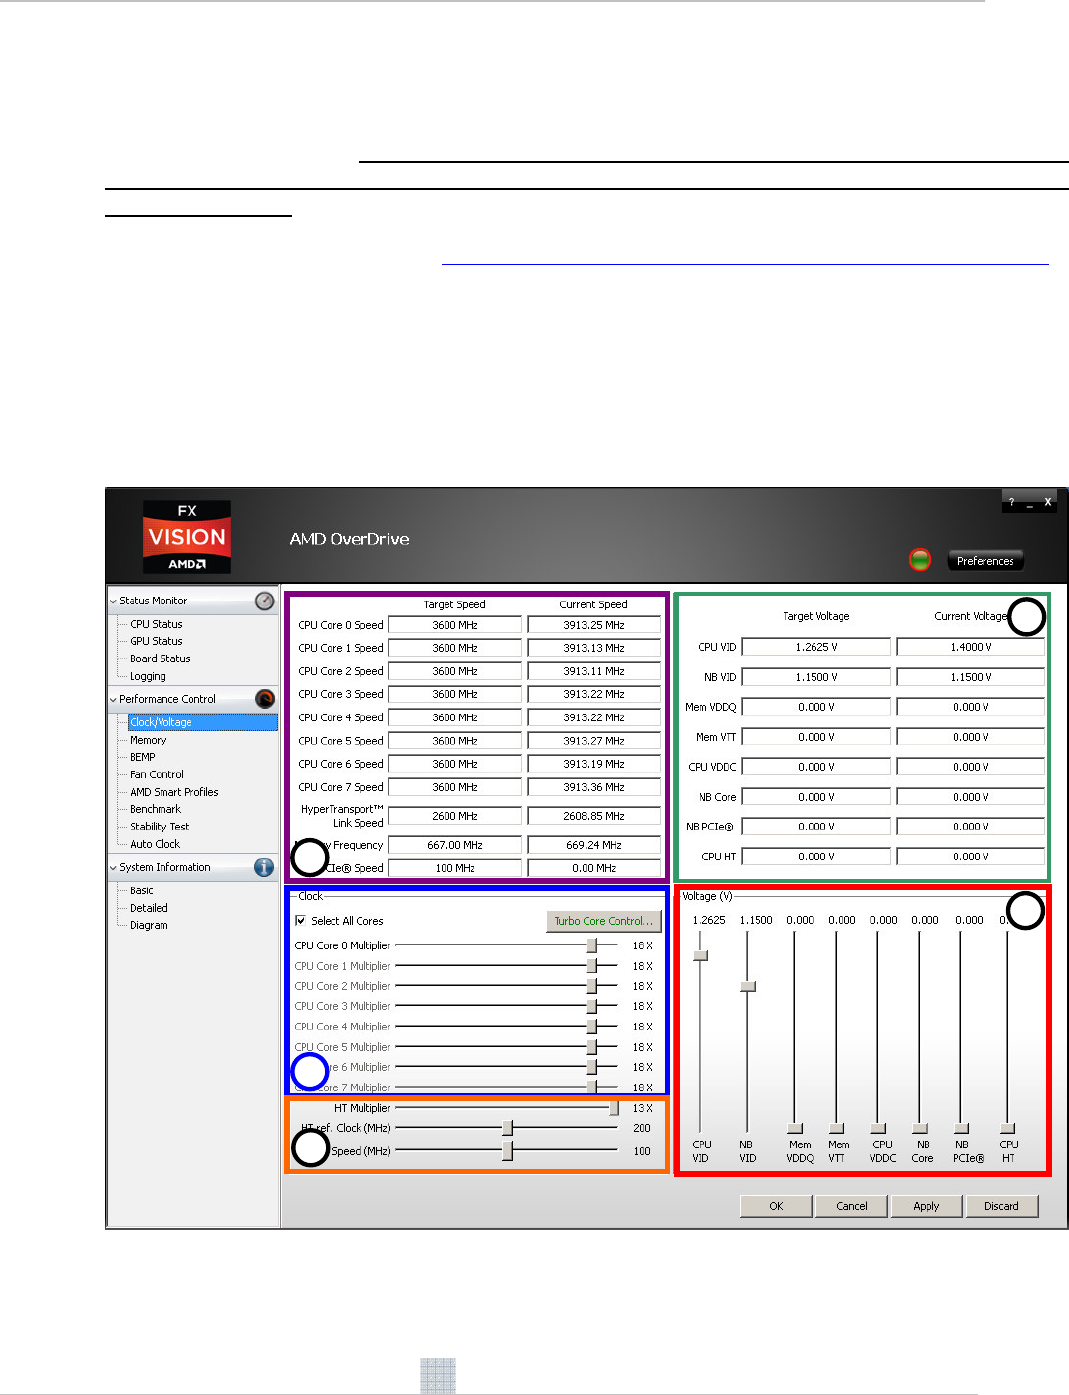
Task: Toggle the Select All Cores checkbox
Action: 301,921
